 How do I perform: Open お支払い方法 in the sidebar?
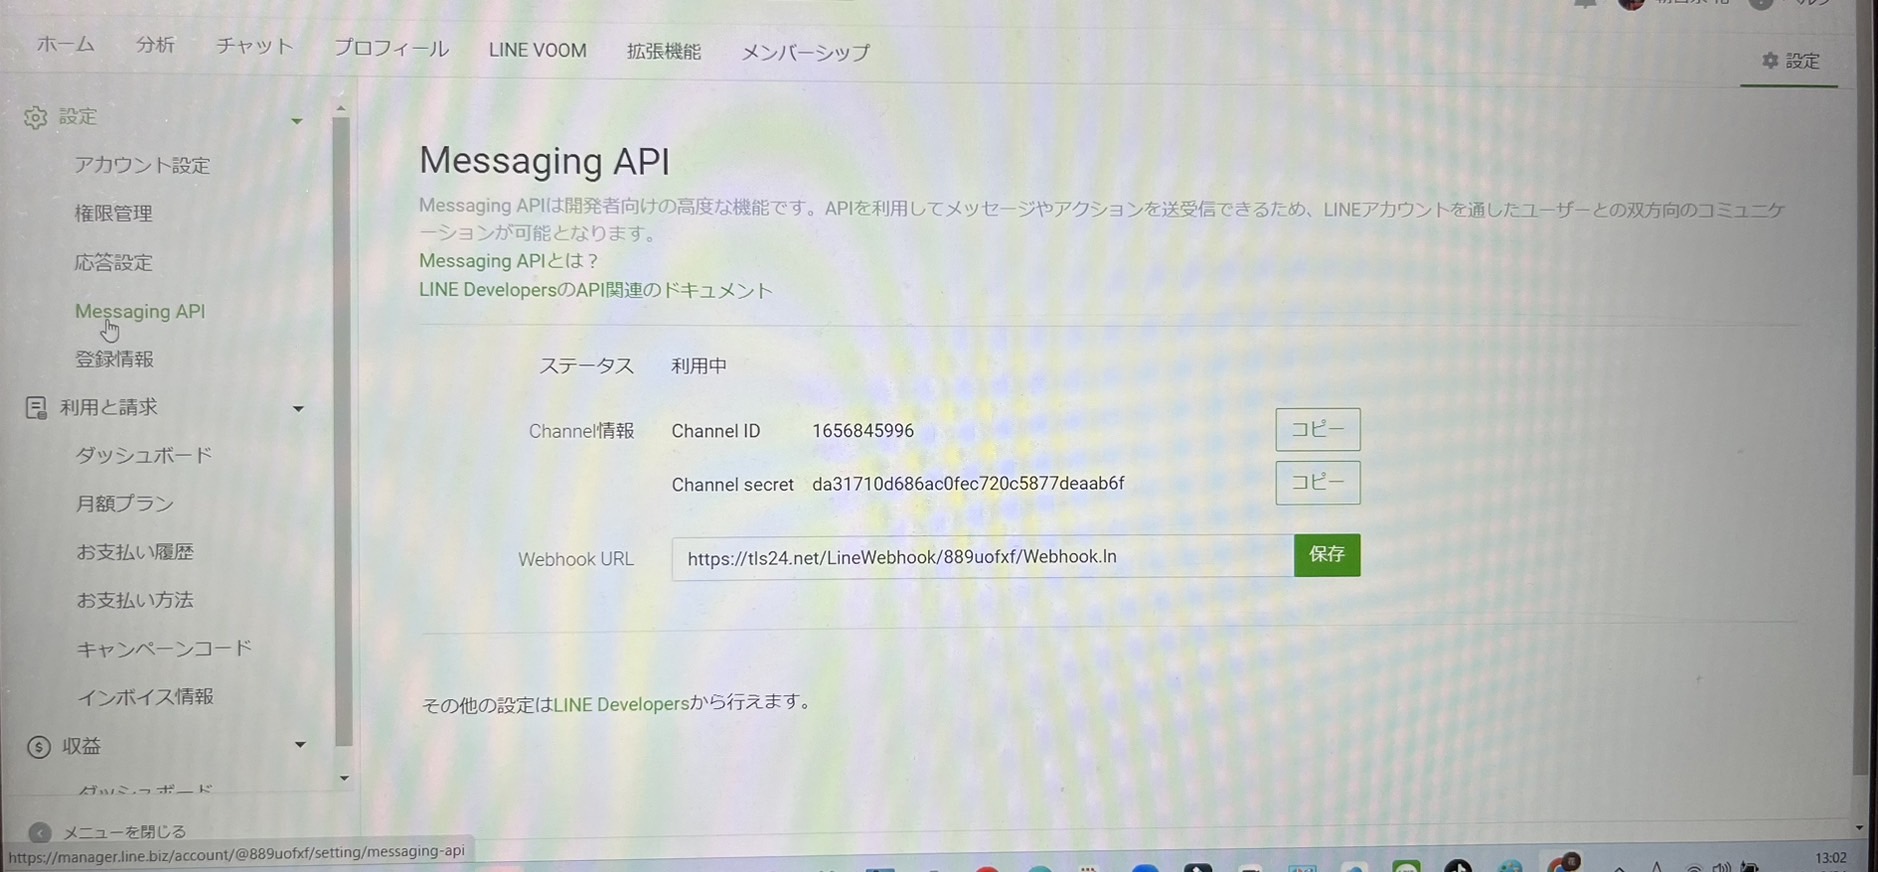pyautogui.click(x=135, y=600)
